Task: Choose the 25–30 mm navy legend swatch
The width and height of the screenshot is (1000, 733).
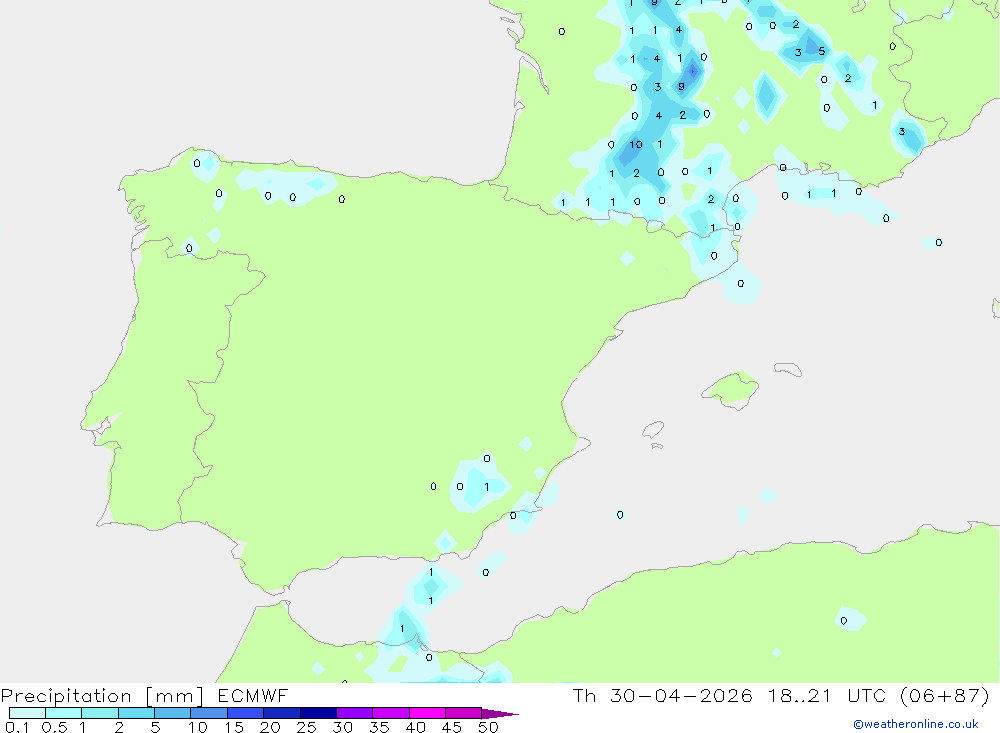Action: [318, 713]
